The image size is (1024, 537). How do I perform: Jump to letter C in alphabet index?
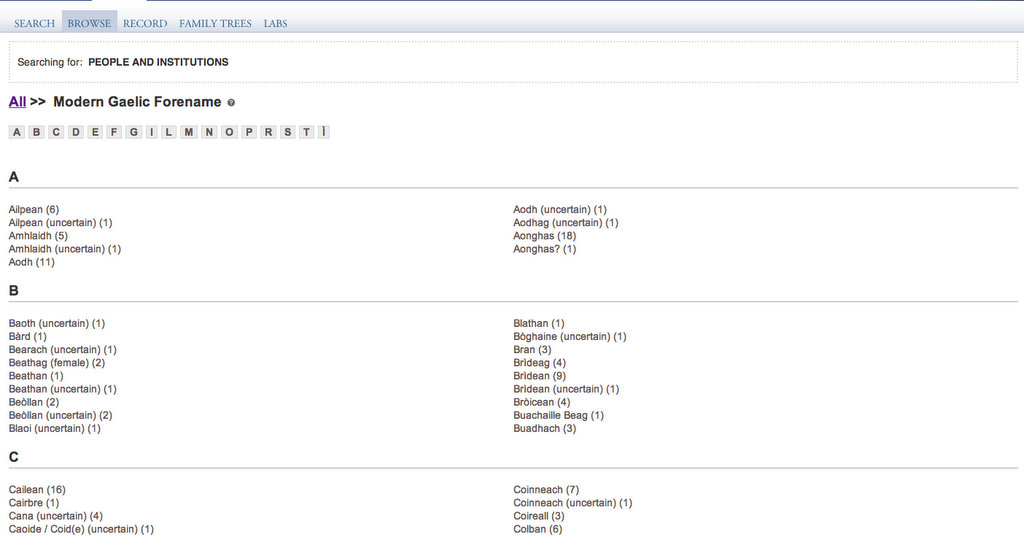click(x=56, y=132)
